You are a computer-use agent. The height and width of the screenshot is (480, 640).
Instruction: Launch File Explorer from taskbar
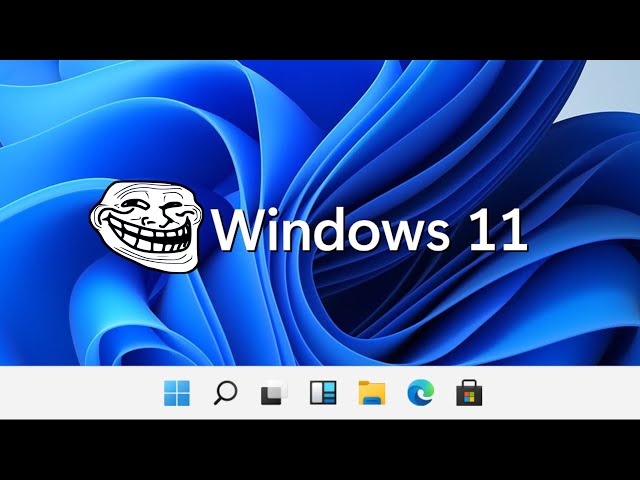tap(371, 393)
